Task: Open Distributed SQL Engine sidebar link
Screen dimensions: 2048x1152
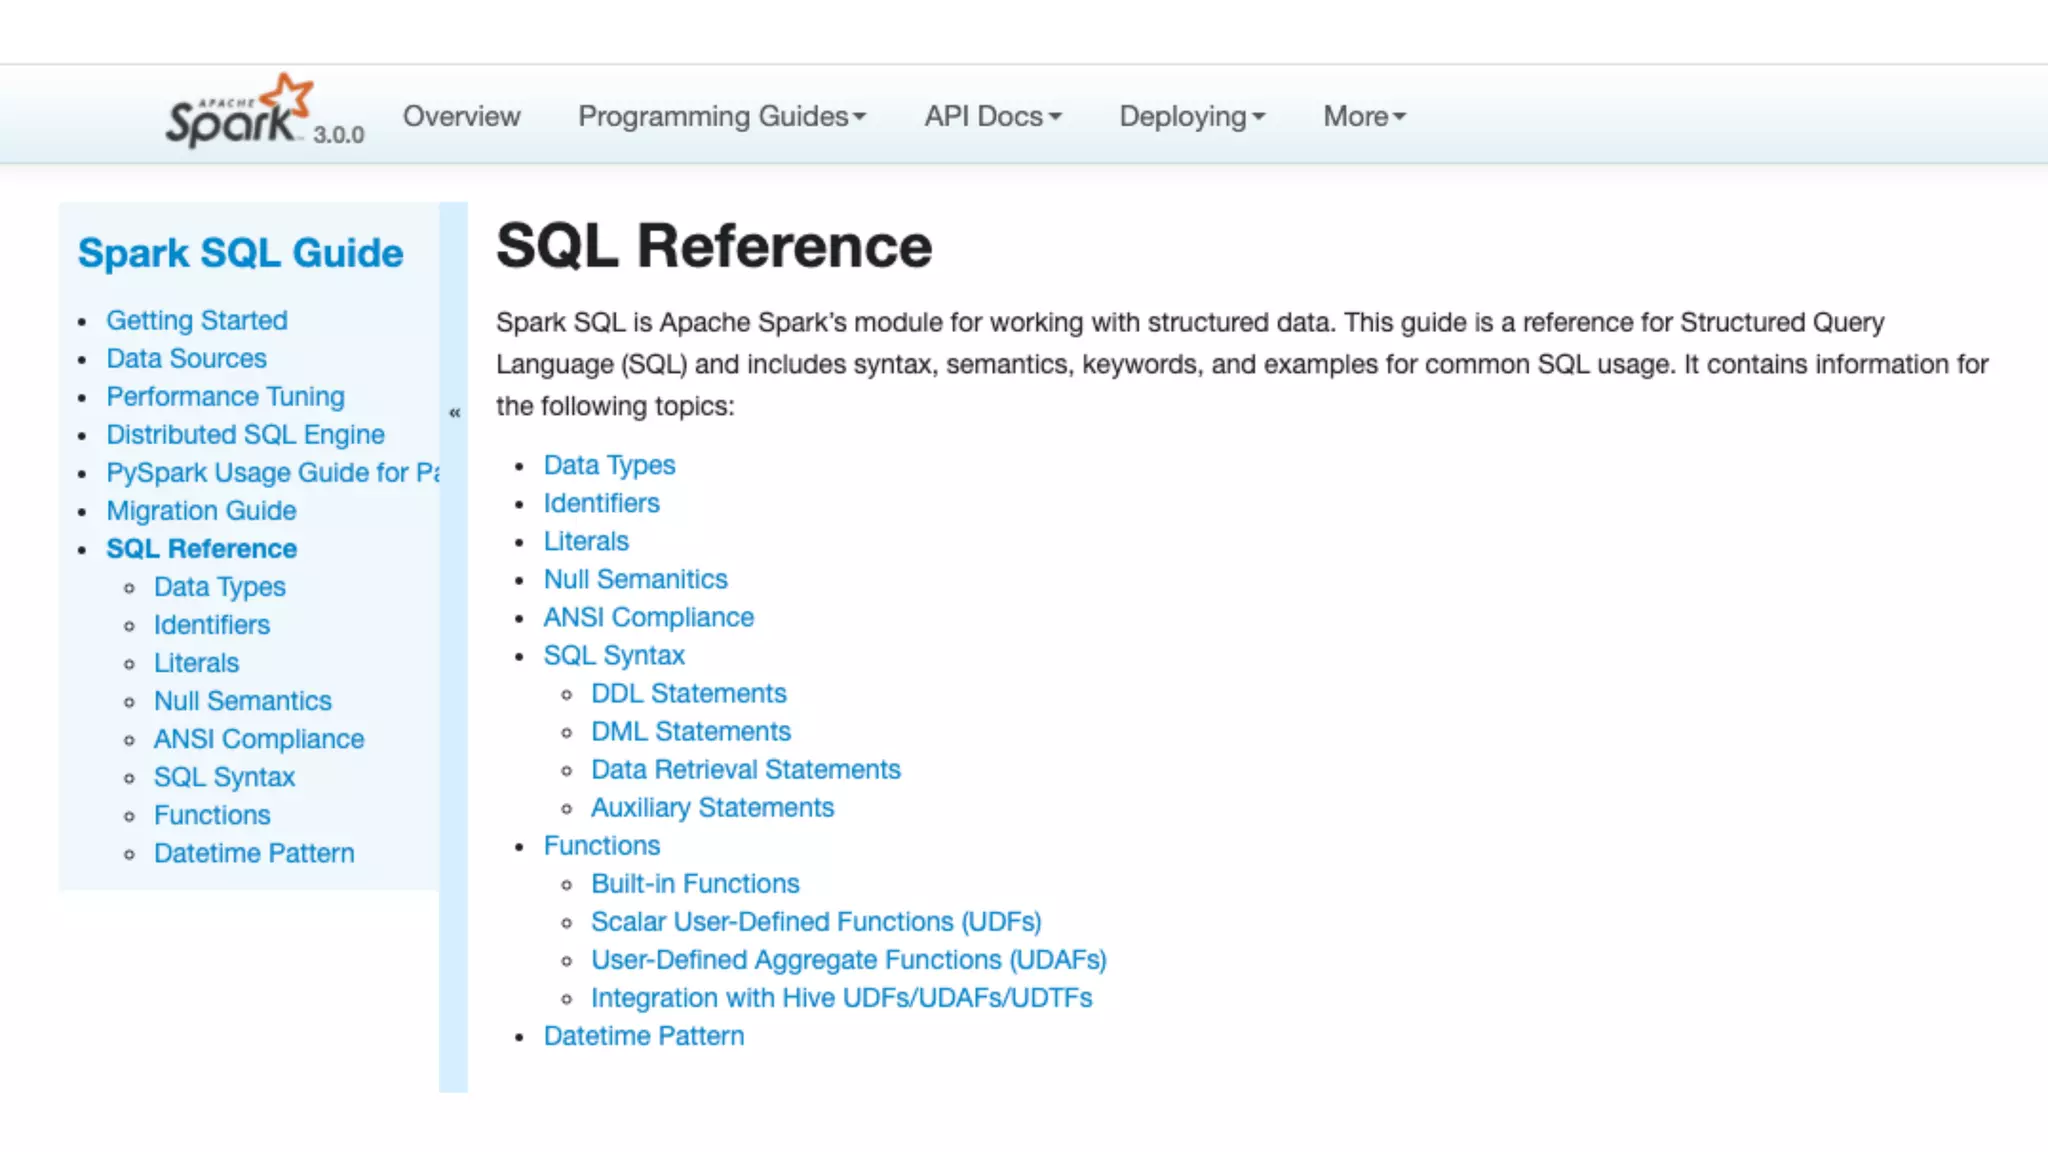Action: 245,435
